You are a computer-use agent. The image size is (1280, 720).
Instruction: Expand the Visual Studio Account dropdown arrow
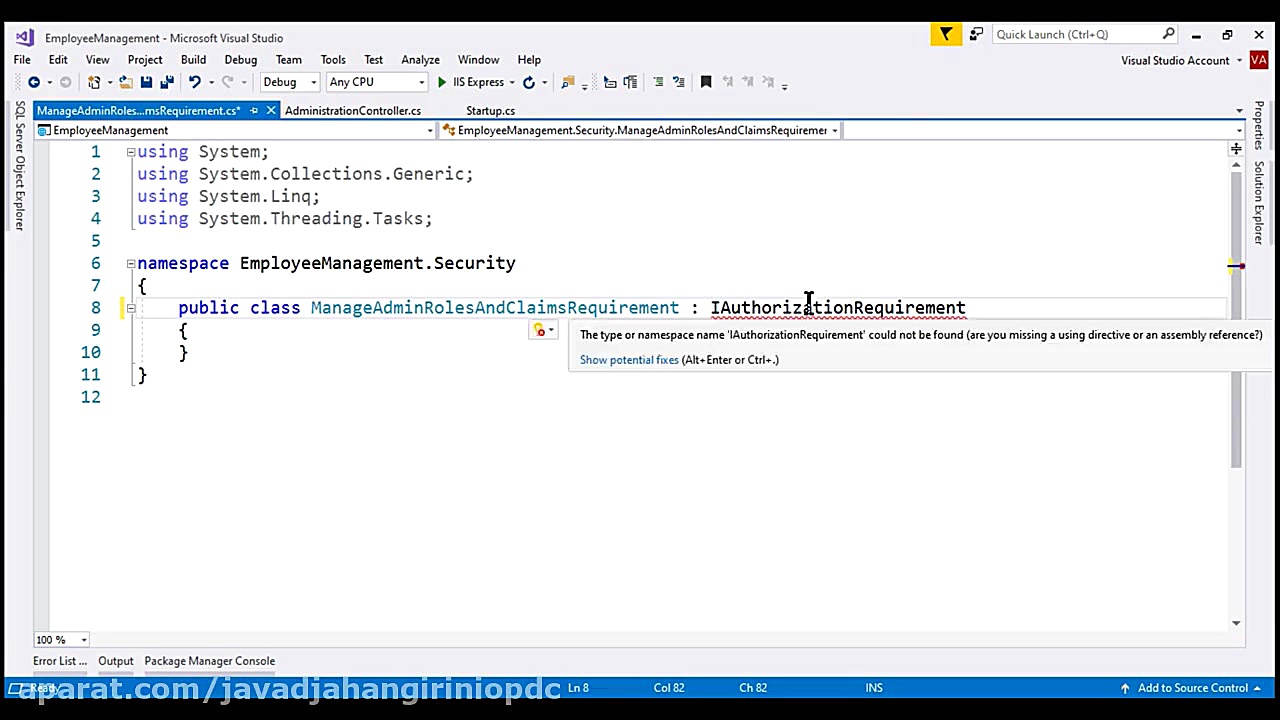pyautogui.click(x=1239, y=60)
